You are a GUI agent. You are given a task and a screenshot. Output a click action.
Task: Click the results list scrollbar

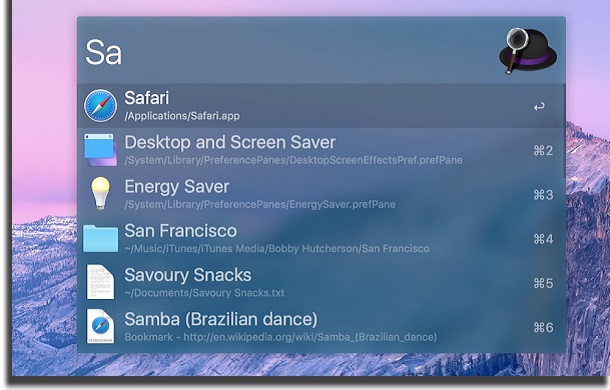[564, 132]
